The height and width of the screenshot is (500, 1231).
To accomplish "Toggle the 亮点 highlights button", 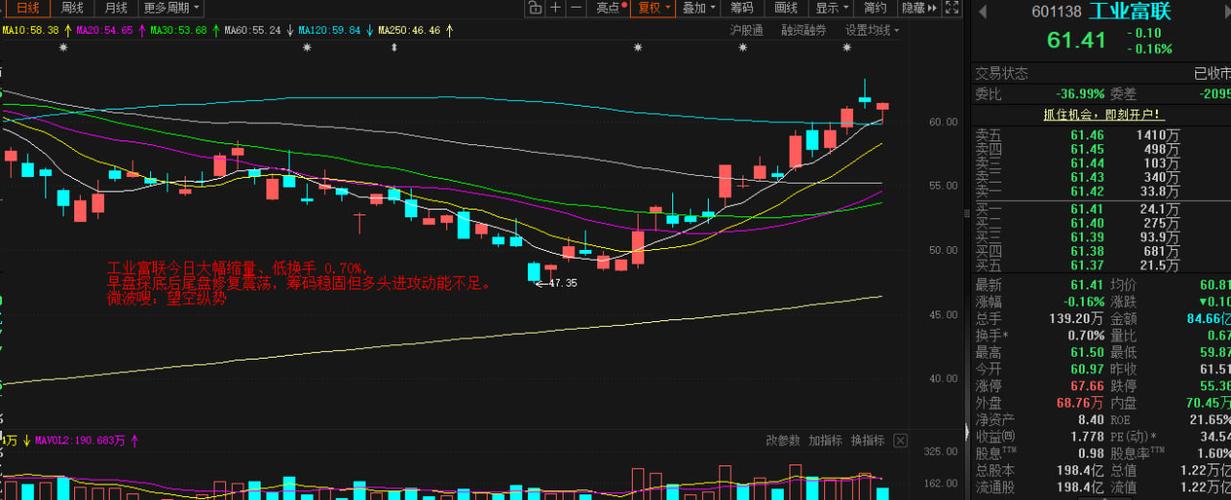I will point(611,8).
